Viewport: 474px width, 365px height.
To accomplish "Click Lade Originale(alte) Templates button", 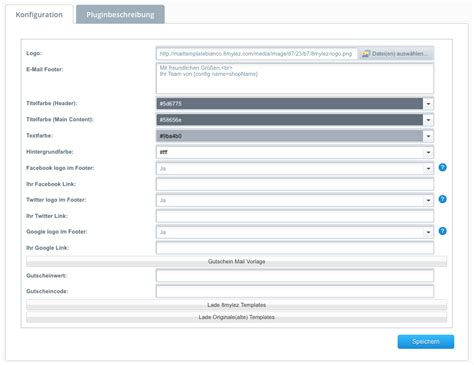I will [237, 317].
